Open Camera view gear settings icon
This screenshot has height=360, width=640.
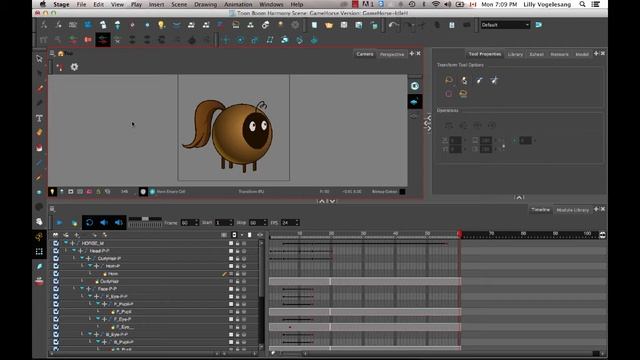pyautogui.click(x=74, y=67)
